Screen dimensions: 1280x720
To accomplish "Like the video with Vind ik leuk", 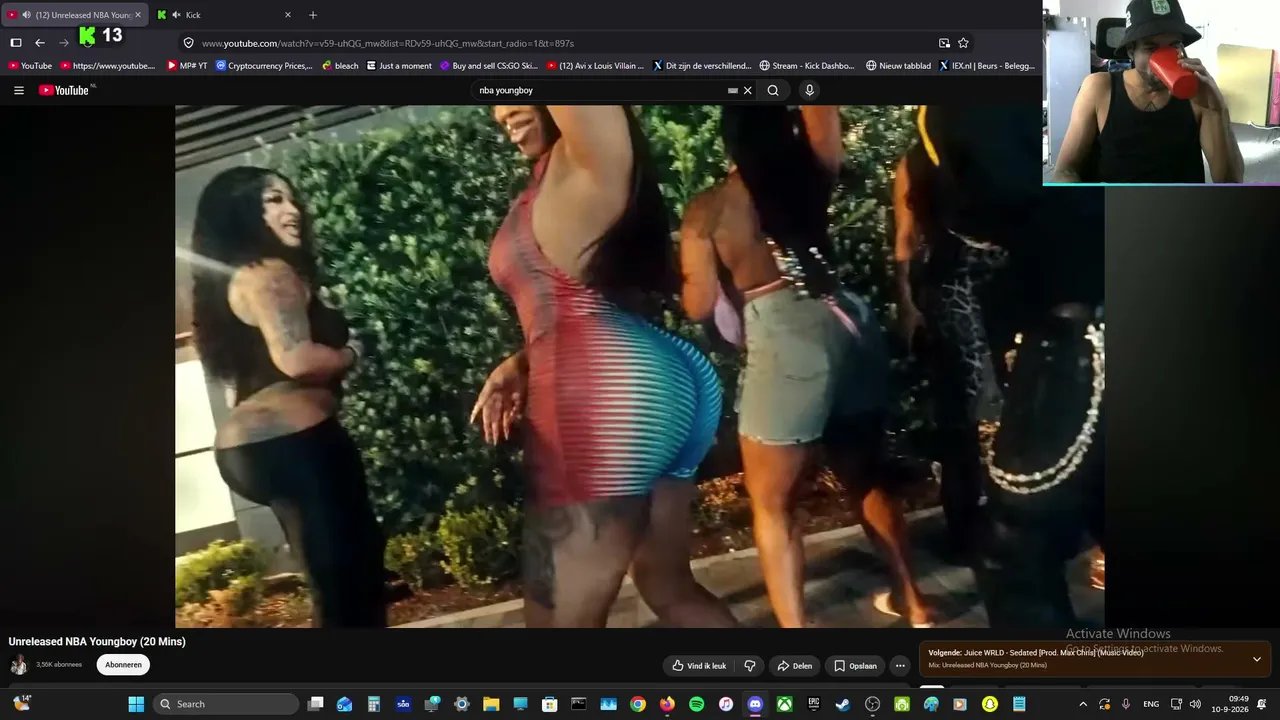I will click(x=699, y=666).
